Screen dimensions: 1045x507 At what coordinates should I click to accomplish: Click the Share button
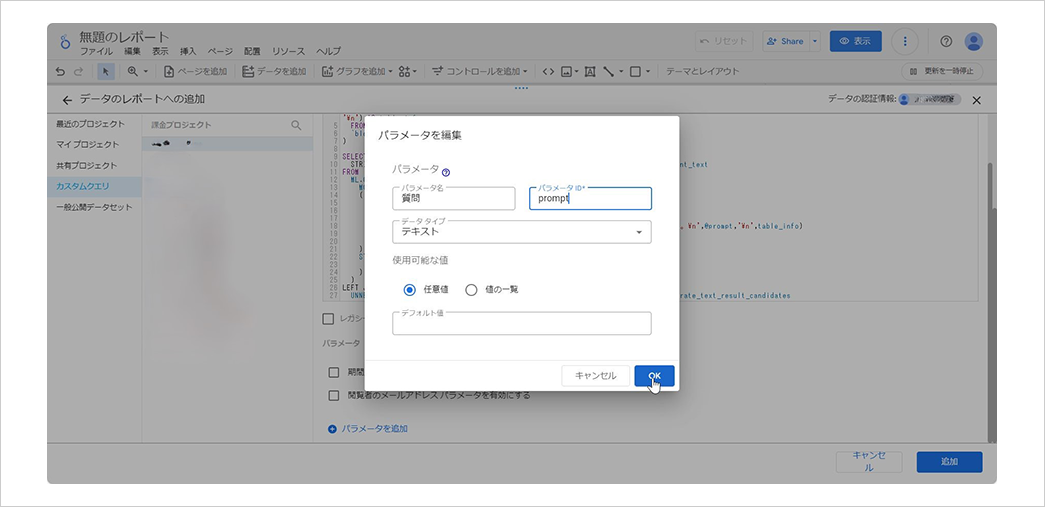click(x=786, y=41)
